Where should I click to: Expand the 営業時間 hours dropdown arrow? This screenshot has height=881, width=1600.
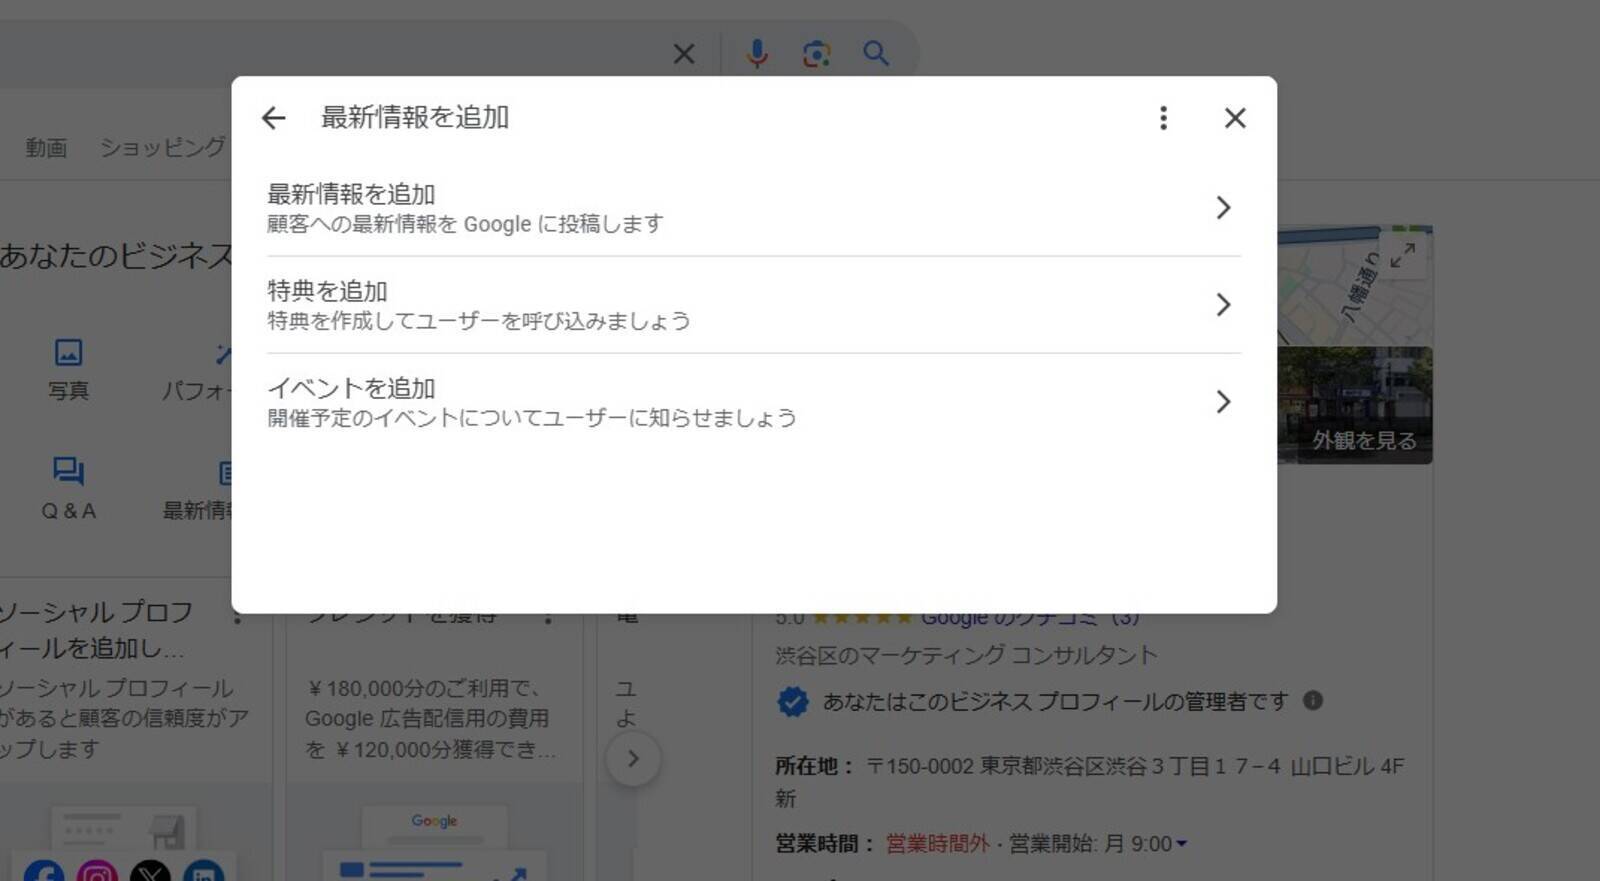1181,844
